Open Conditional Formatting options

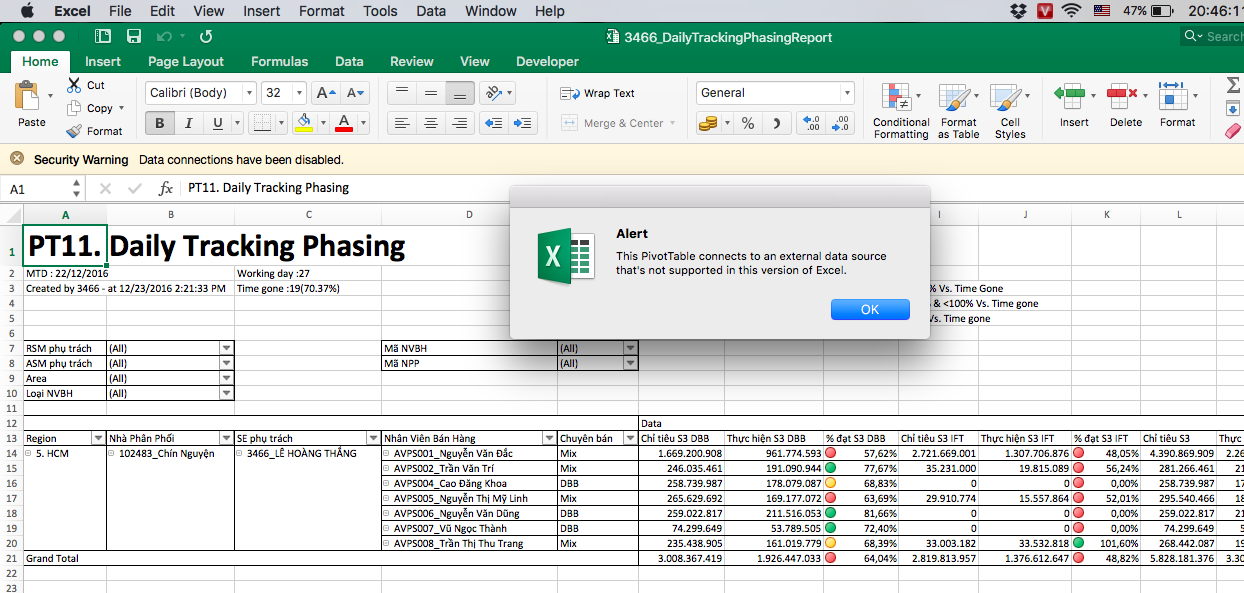click(900, 109)
